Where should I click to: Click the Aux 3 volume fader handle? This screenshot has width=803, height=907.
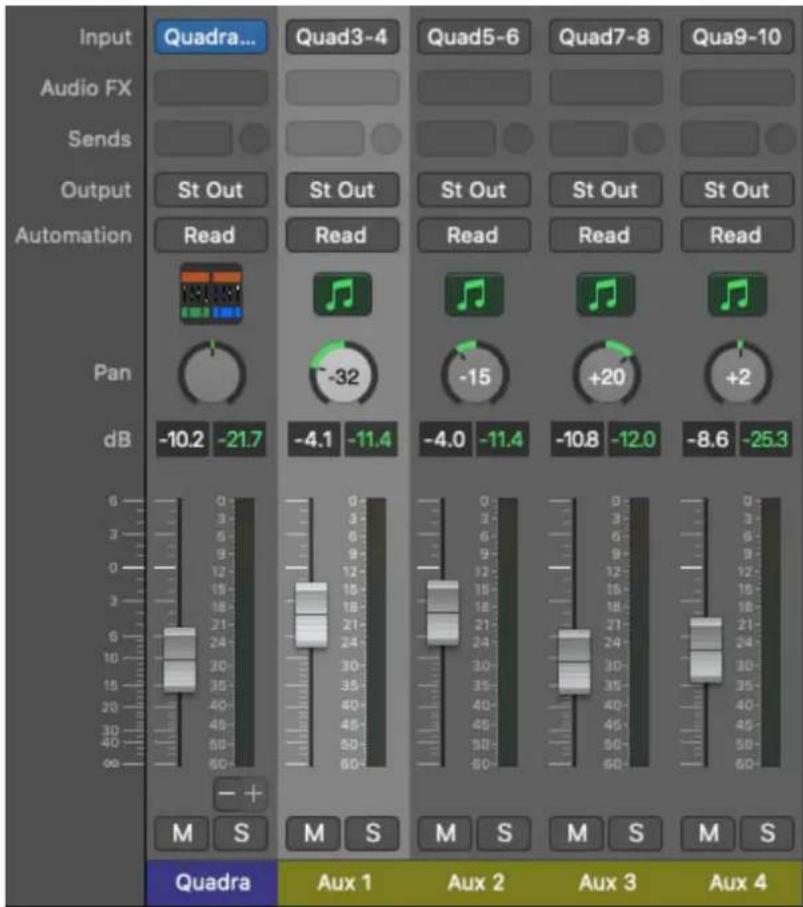pyautogui.click(x=574, y=662)
